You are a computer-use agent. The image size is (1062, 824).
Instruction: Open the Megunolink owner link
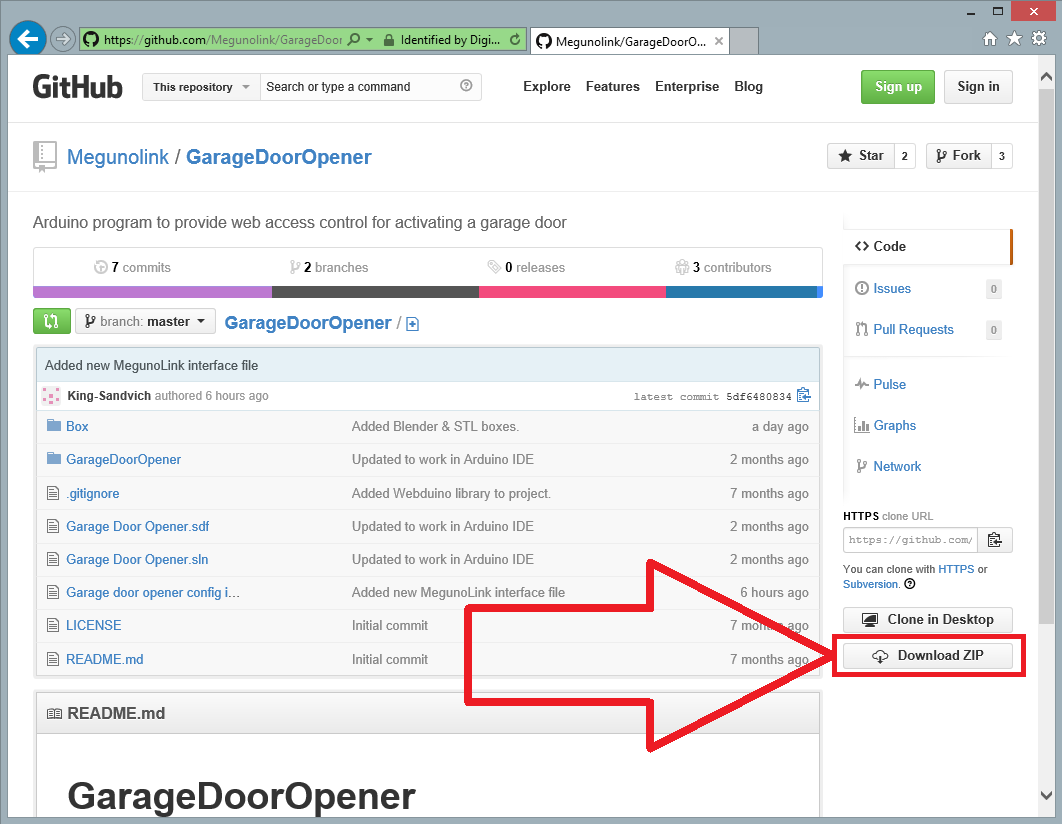[x=118, y=157]
